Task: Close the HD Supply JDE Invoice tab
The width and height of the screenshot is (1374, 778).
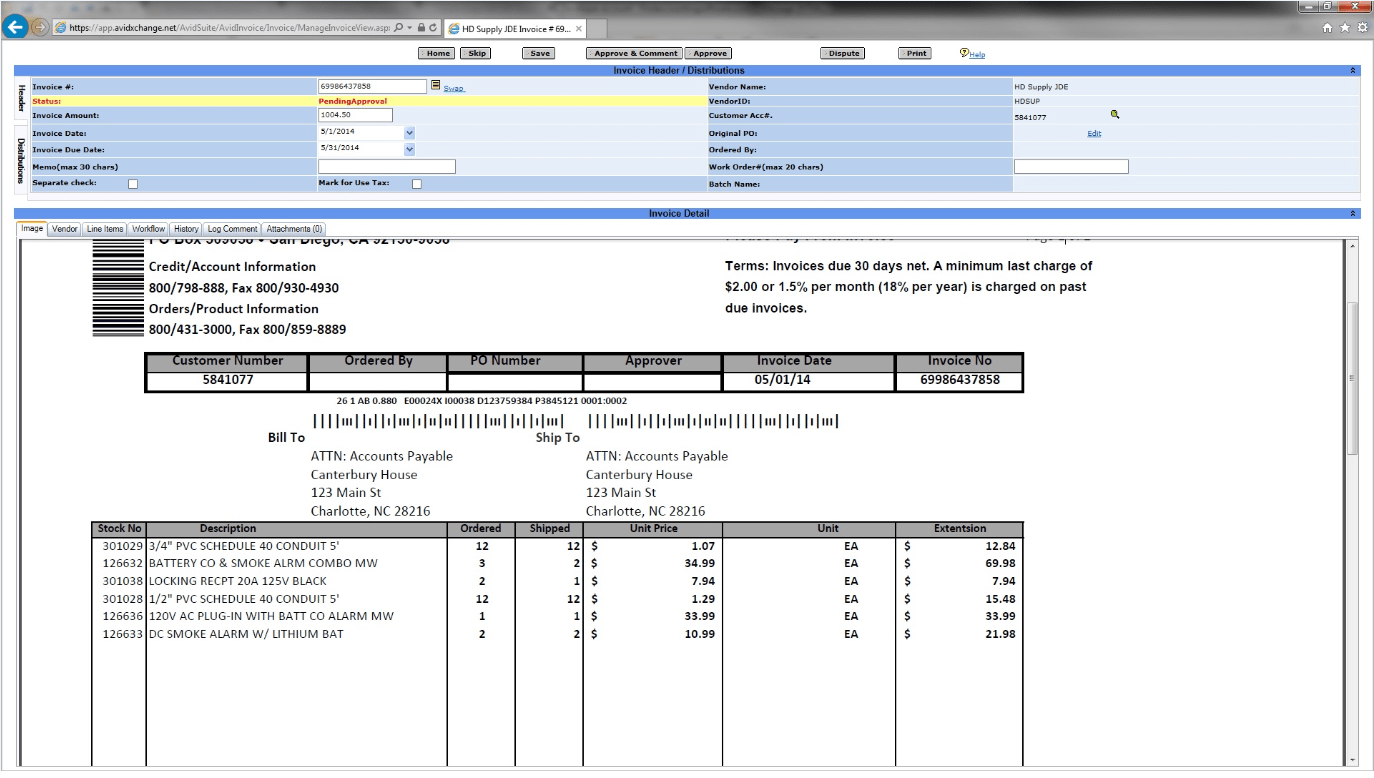Action: 579,29
